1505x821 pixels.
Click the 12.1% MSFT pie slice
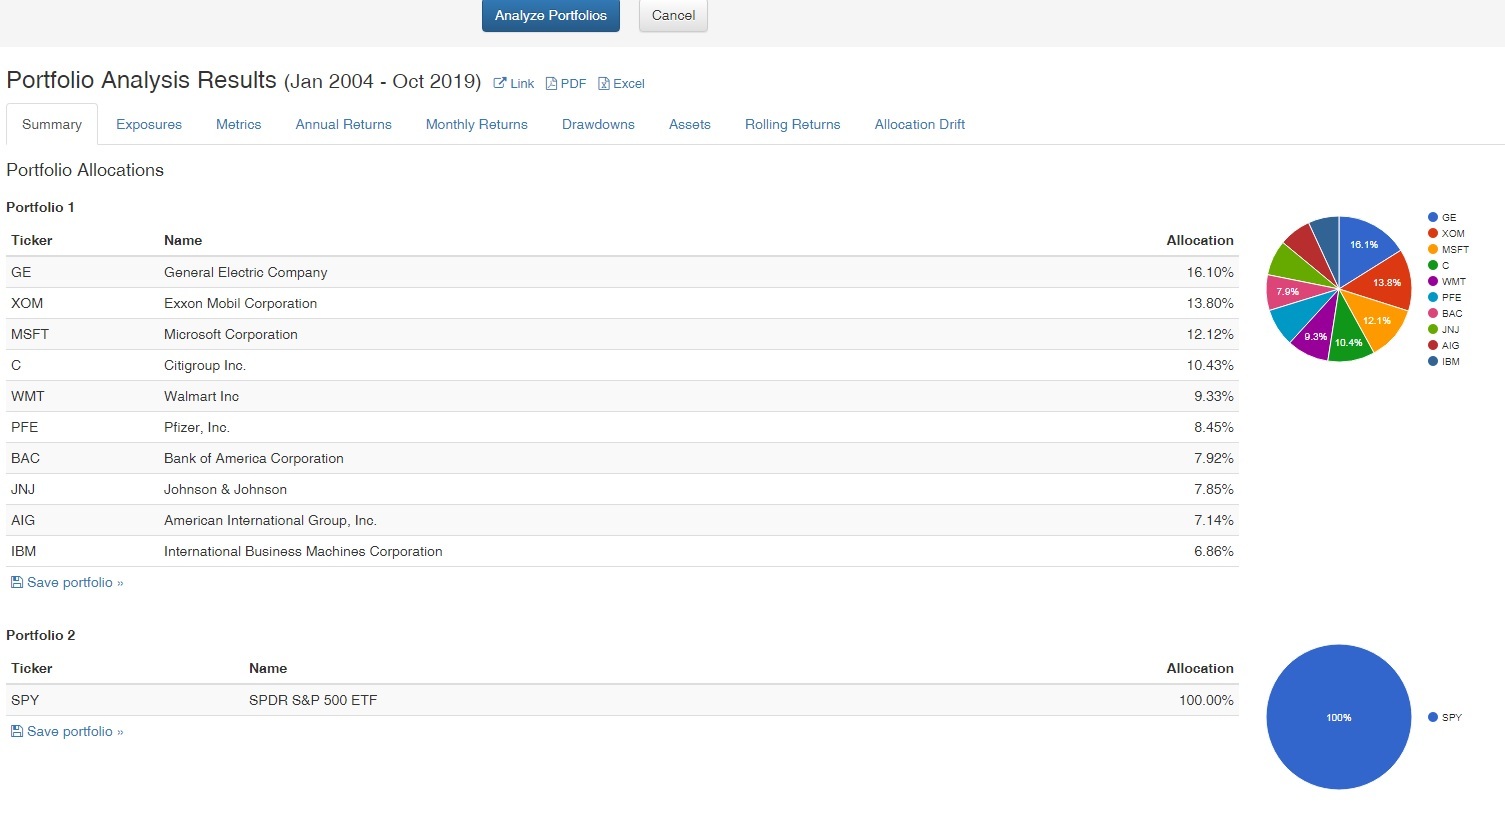pyautogui.click(x=1376, y=320)
